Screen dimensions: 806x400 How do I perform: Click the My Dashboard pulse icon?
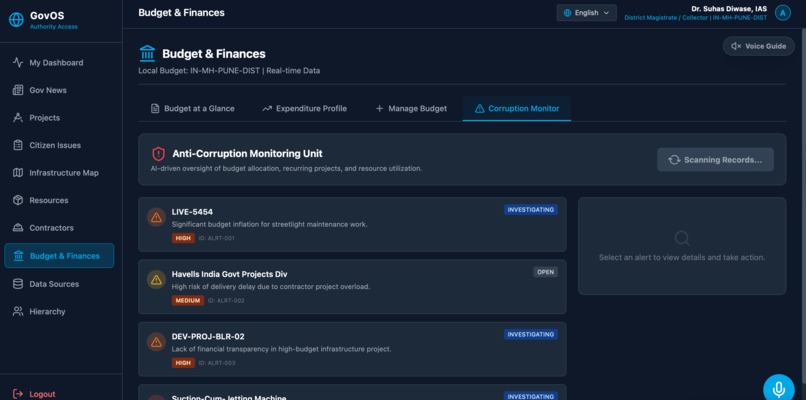[18, 63]
